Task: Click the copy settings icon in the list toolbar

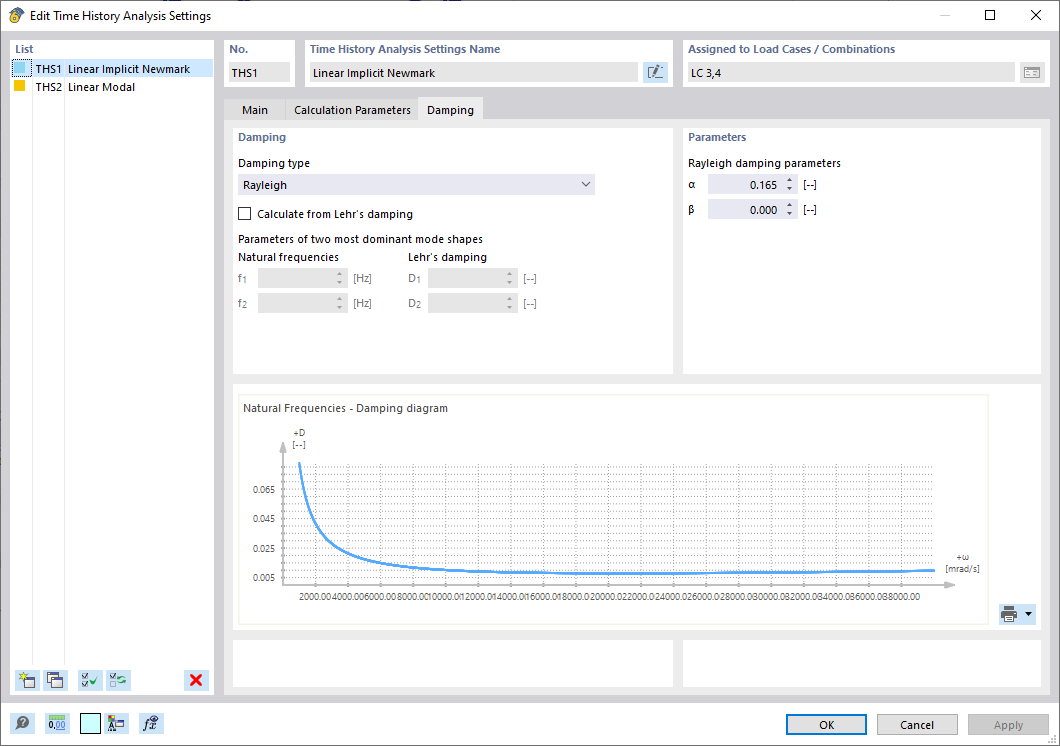Action: pos(55,680)
